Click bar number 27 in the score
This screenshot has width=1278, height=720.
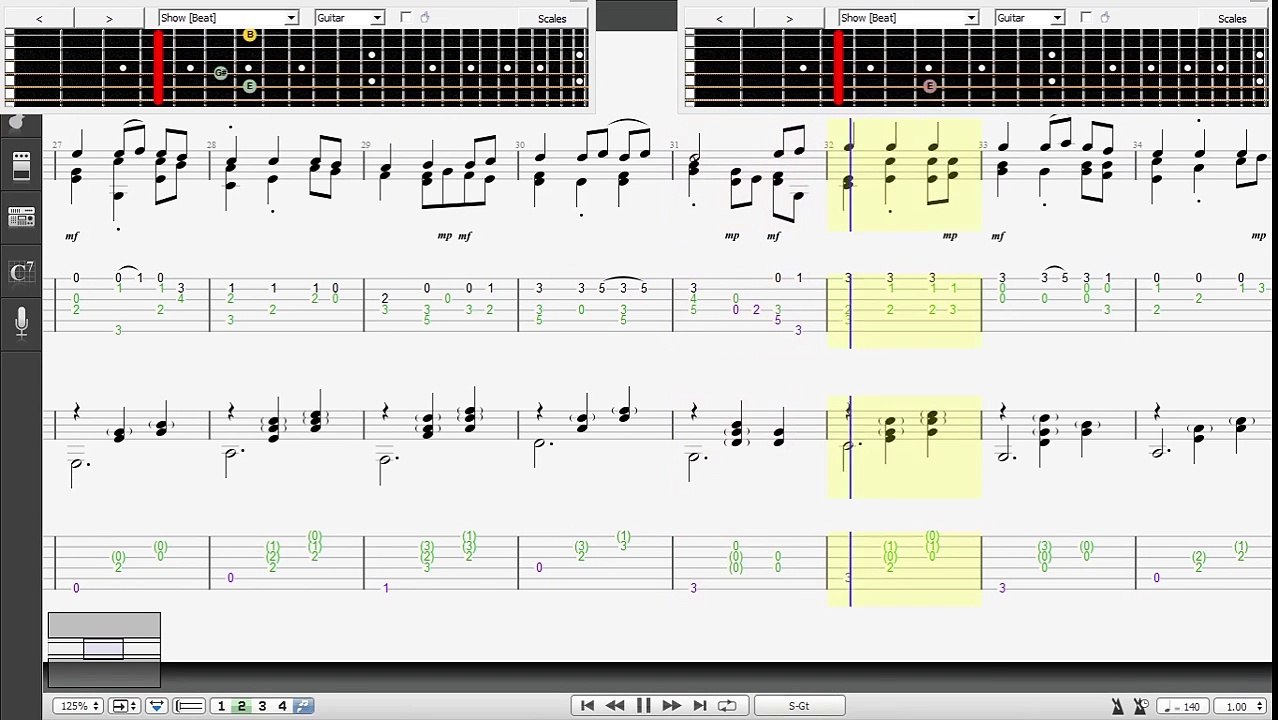57,145
